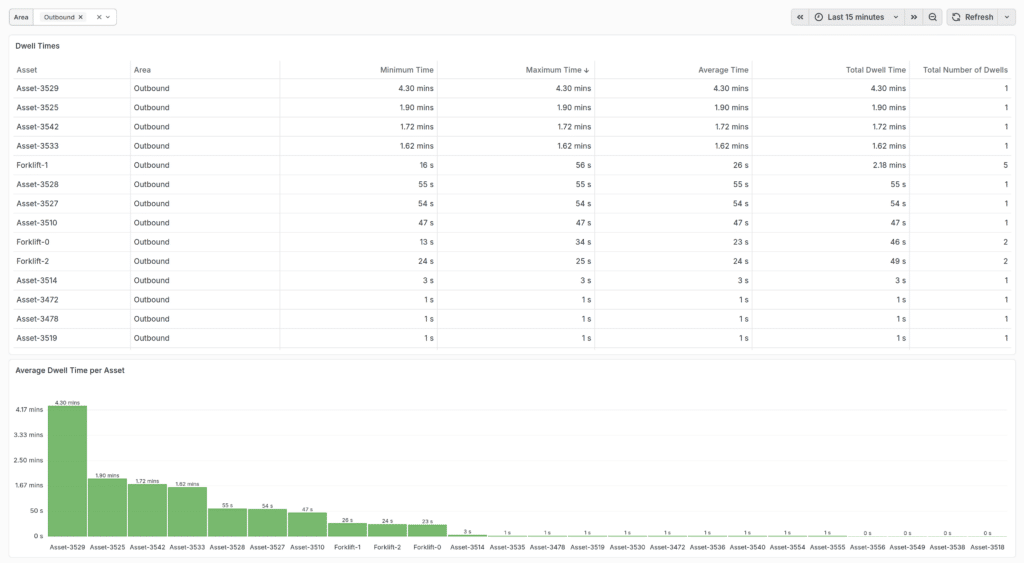Image resolution: width=1024 pixels, height=563 pixels.
Task: Click Forklift-0 bar in the chart
Action: [427, 530]
